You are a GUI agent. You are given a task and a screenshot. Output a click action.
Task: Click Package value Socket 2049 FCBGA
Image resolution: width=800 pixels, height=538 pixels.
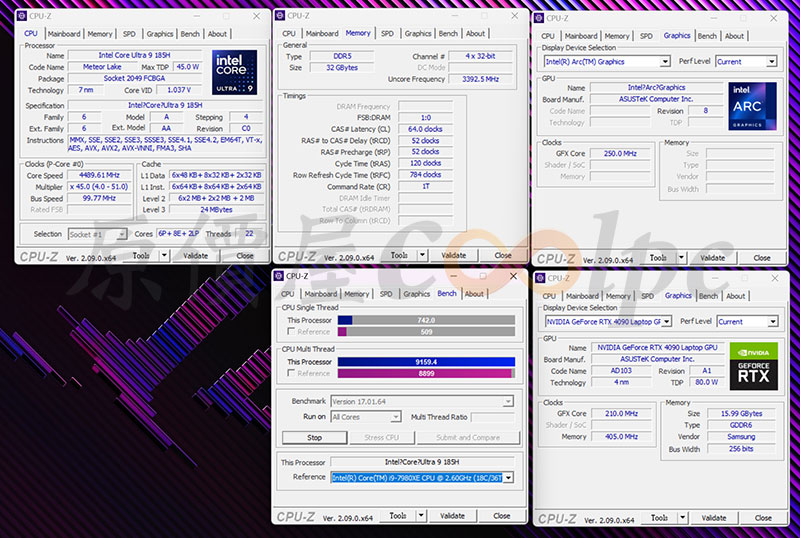pyautogui.click(x=135, y=79)
